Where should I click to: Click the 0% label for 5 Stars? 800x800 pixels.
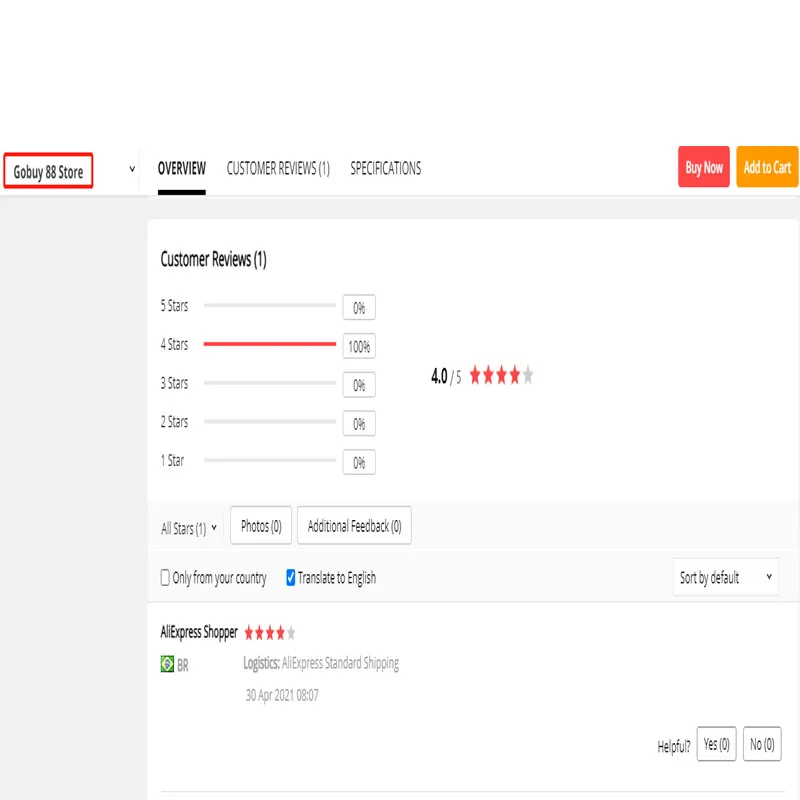pyautogui.click(x=359, y=308)
